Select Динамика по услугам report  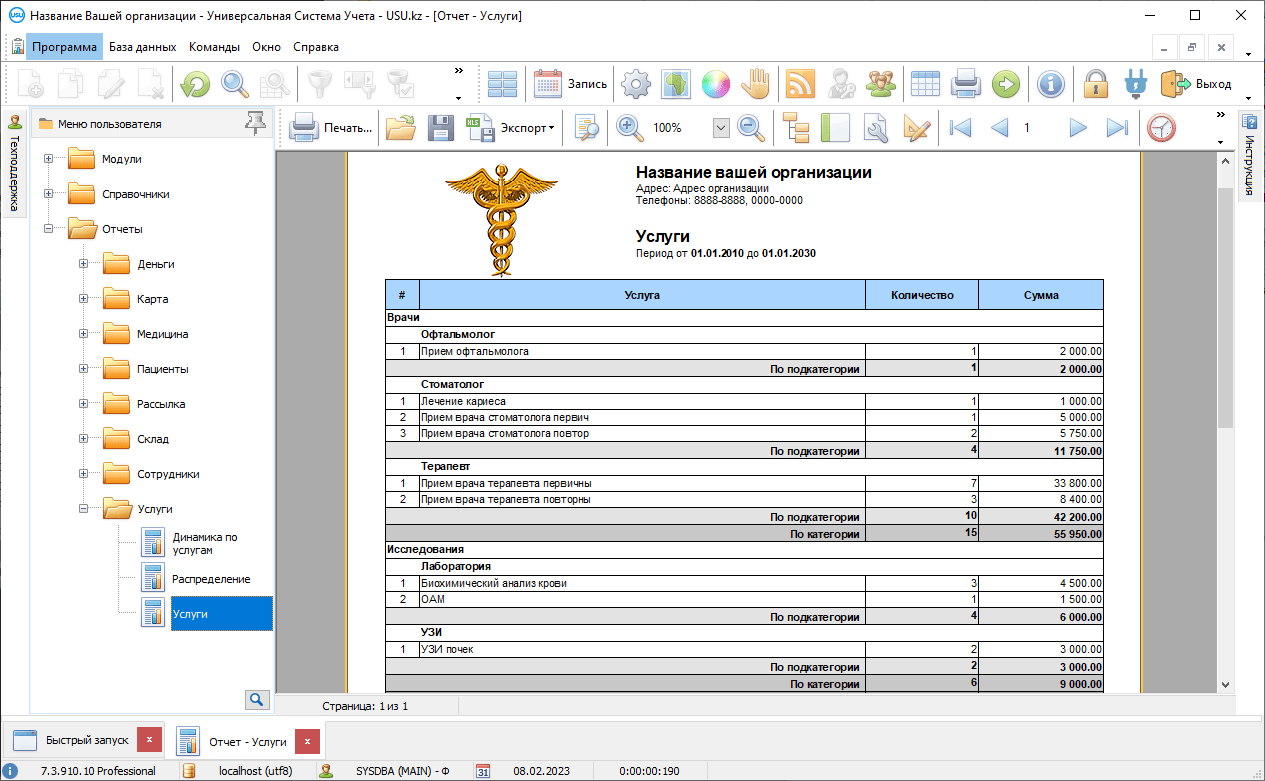[x=204, y=543]
